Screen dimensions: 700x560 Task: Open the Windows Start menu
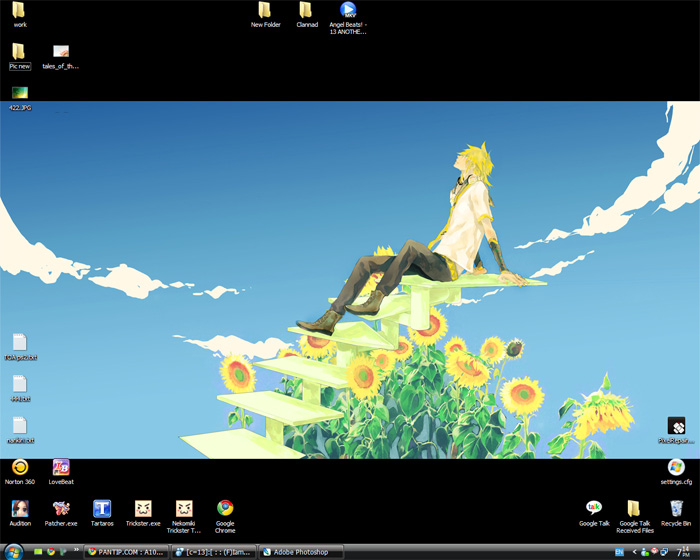click(x=13, y=552)
